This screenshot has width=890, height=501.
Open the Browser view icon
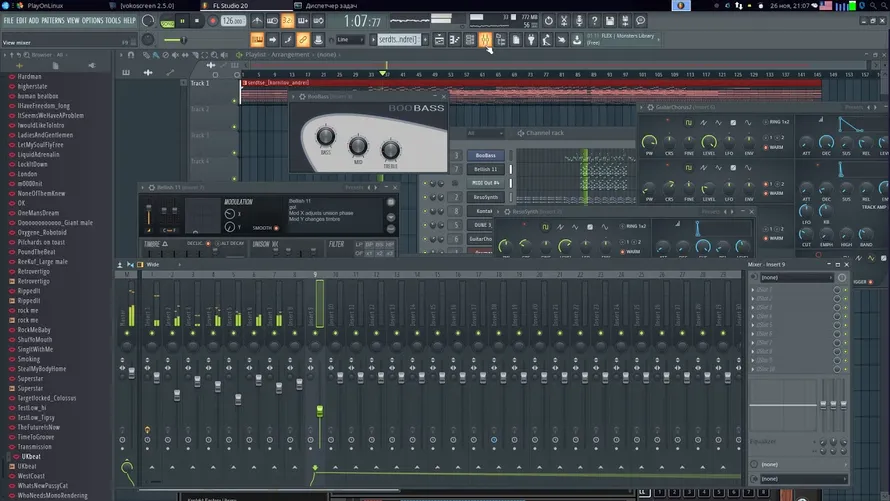(501, 39)
